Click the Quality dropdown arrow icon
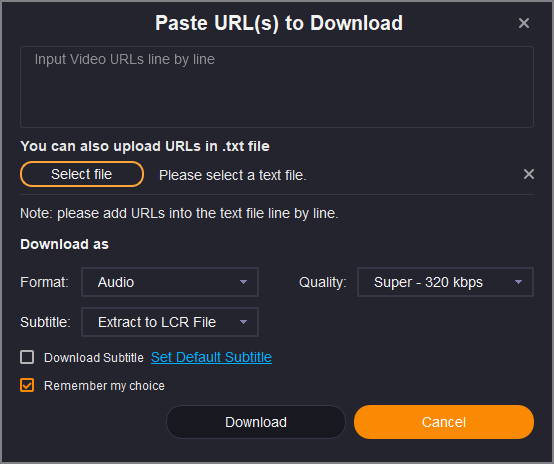The image size is (554, 464). point(518,282)
